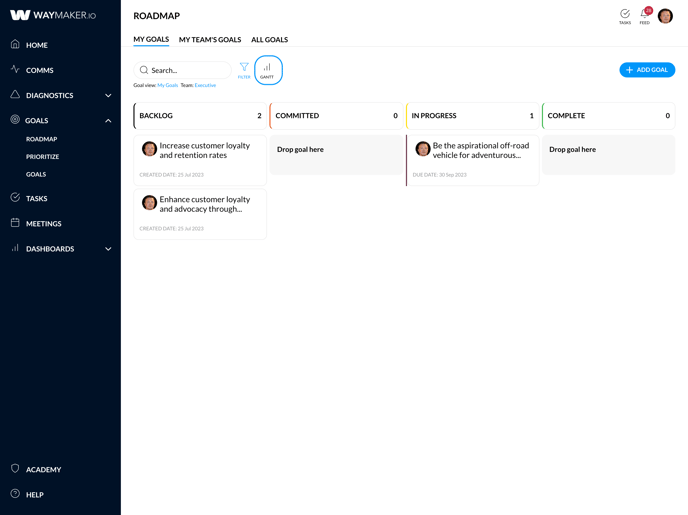This screenshot has width=688, height=515.
Task: Open the Feed notifications bell
Action: point(645,16)
